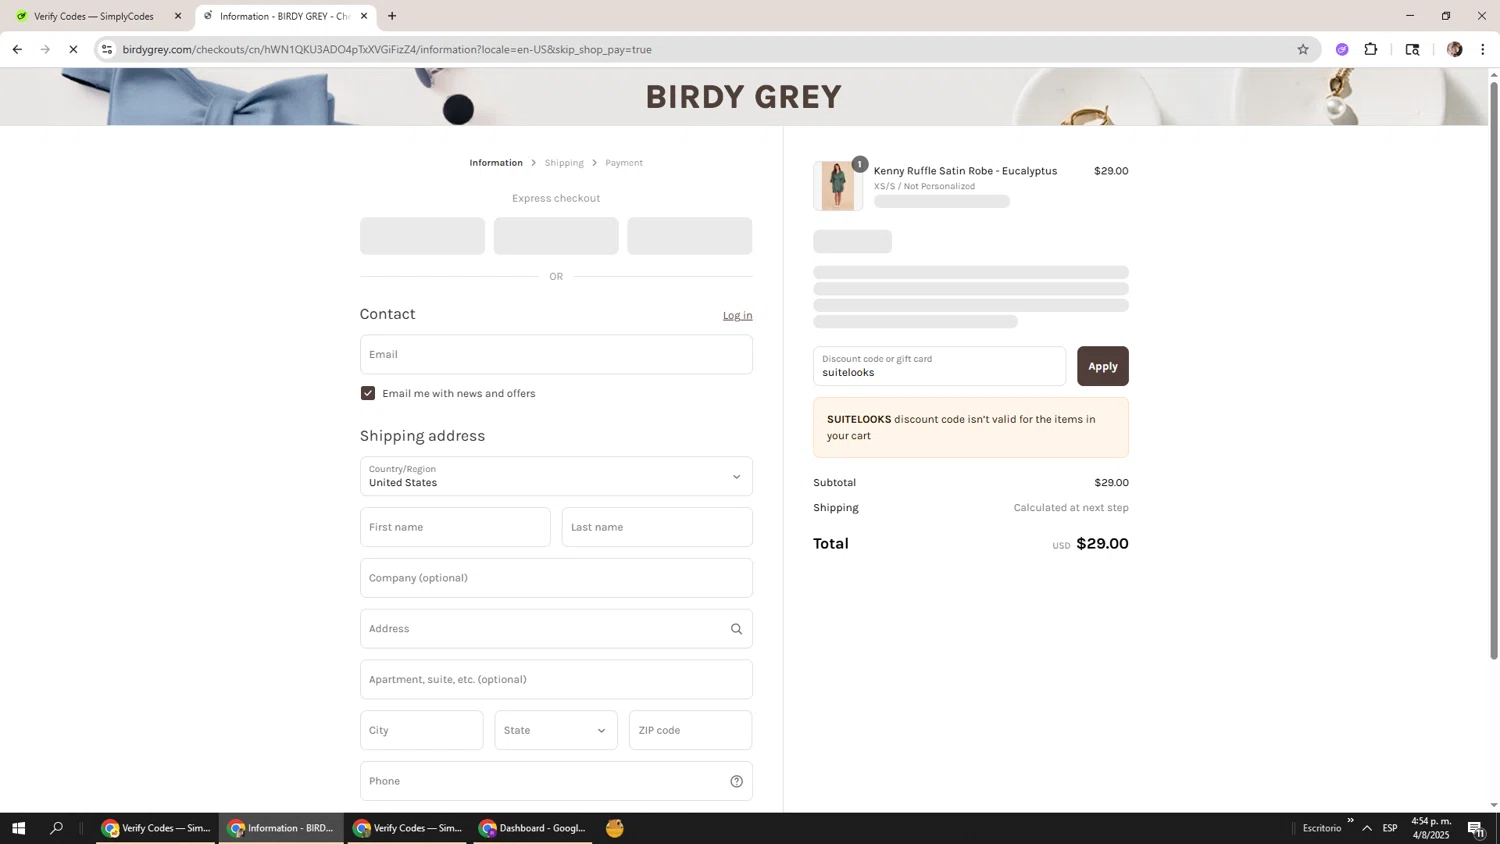Show hidden system tray icons

tap(1367, 828)
